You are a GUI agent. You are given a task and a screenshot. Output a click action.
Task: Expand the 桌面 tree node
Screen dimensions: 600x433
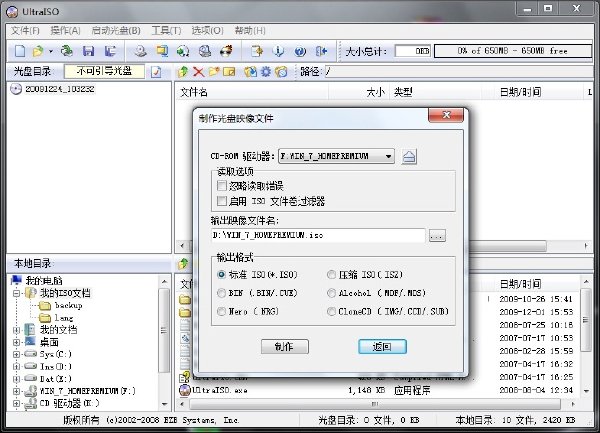[x=16, y=342]
